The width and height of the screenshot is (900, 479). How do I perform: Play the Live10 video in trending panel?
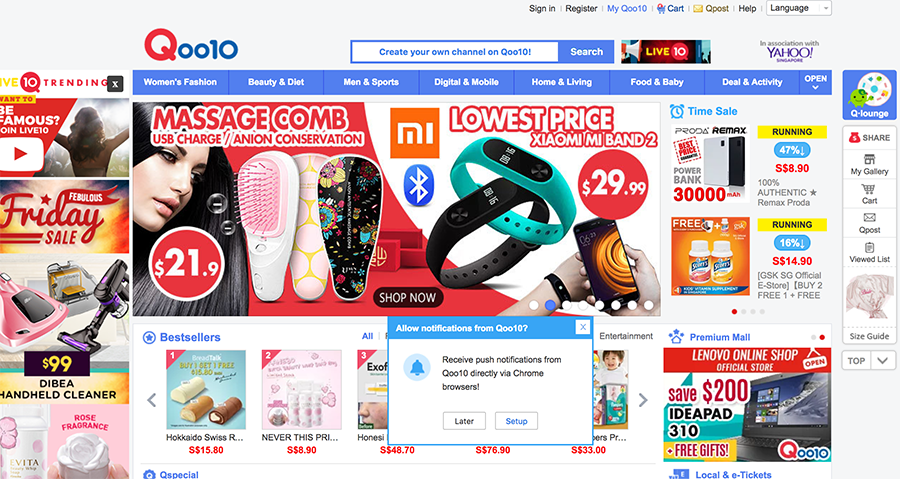click(21, 154)
